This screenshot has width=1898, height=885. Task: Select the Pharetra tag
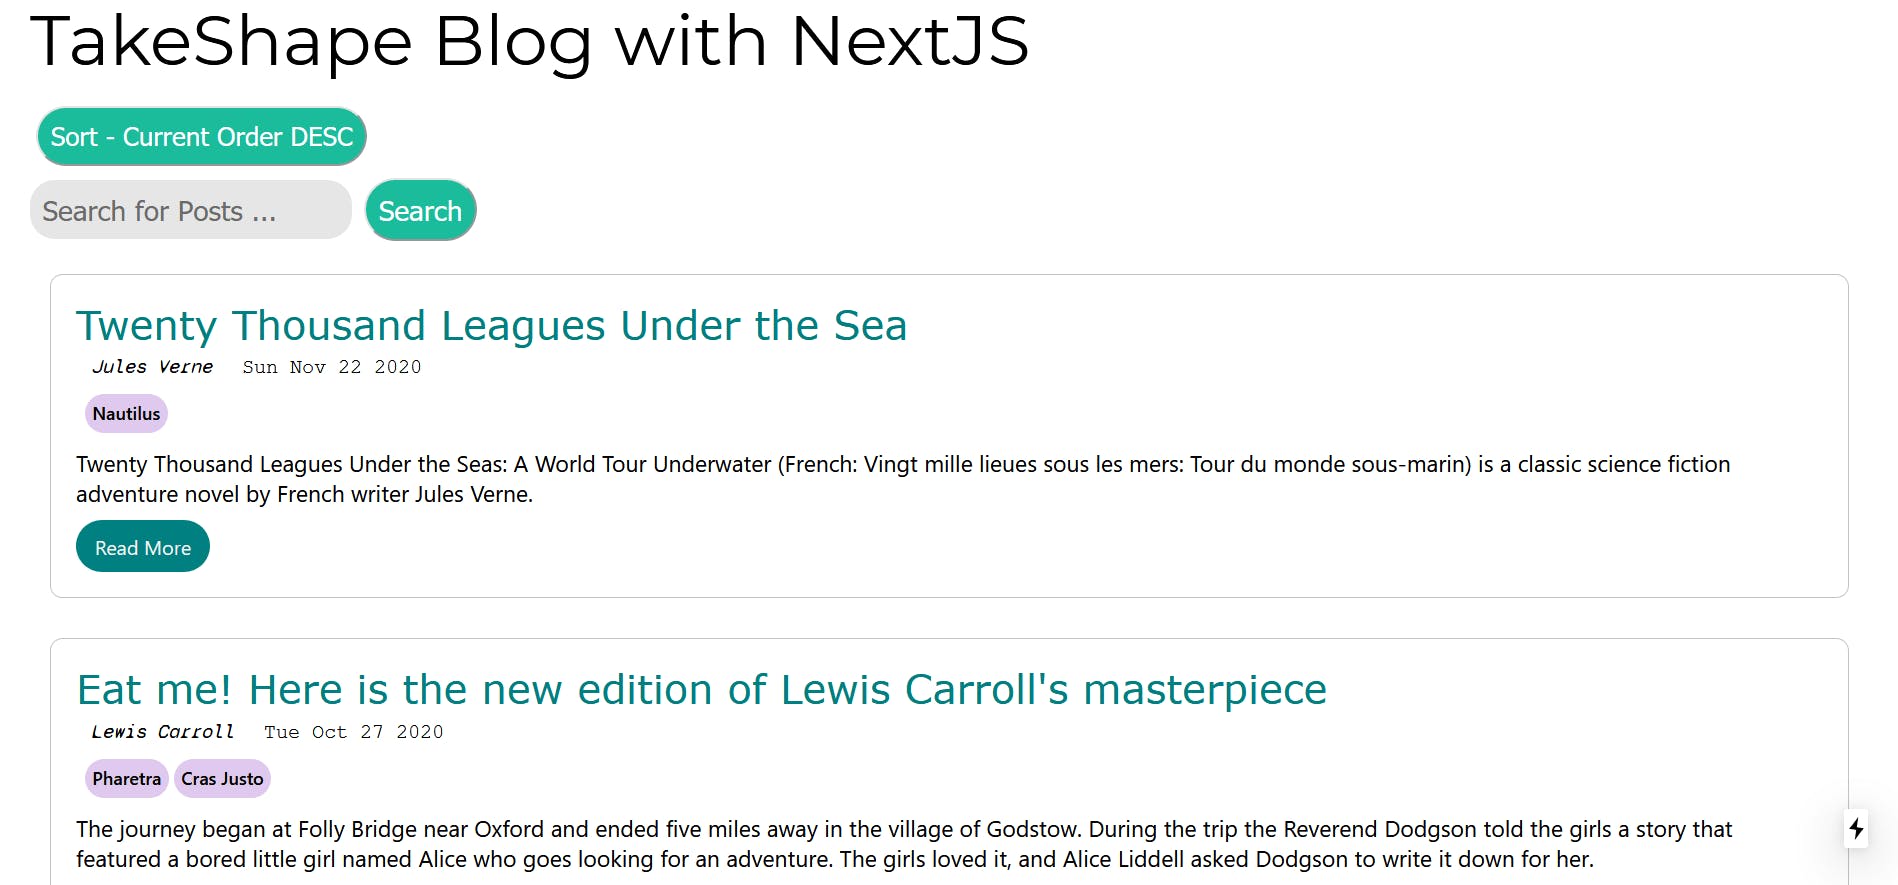tap(126, 779)
